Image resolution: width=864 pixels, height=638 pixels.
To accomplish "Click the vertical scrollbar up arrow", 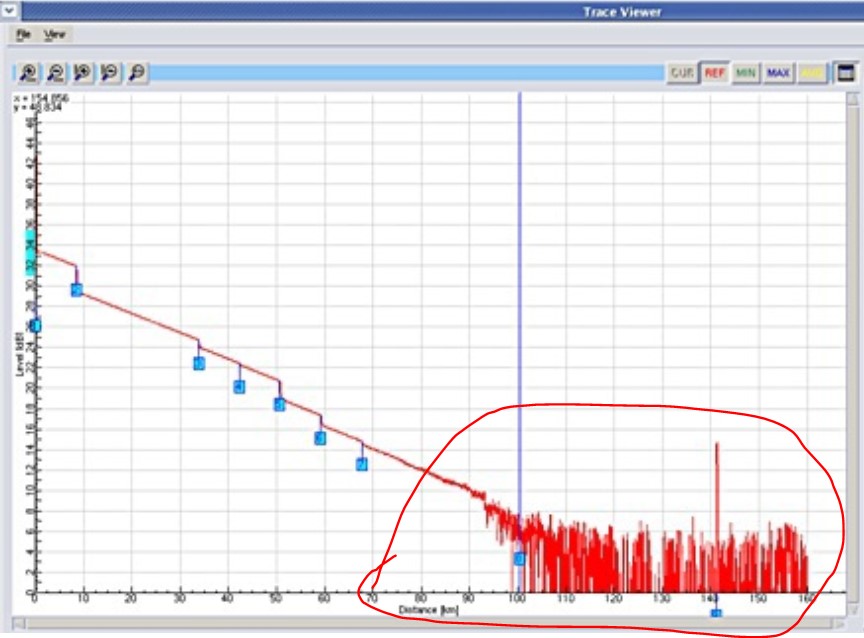I will (852, 99).
